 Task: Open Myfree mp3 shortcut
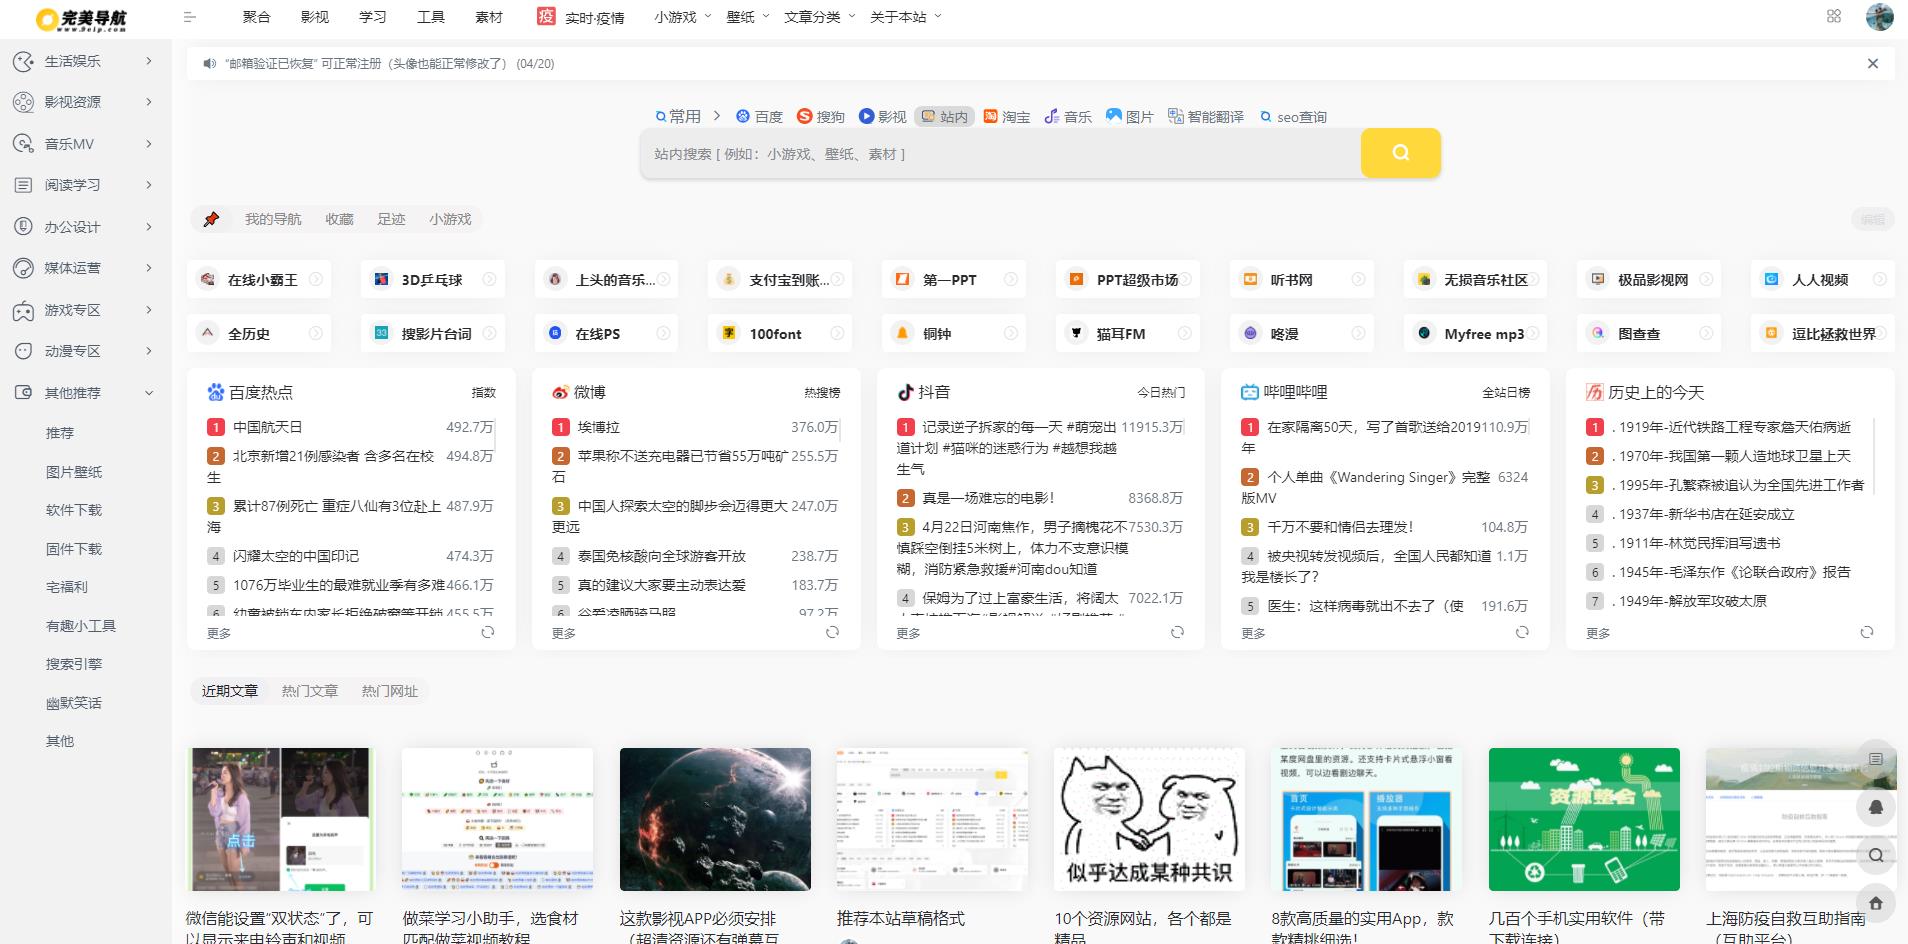1475,333
